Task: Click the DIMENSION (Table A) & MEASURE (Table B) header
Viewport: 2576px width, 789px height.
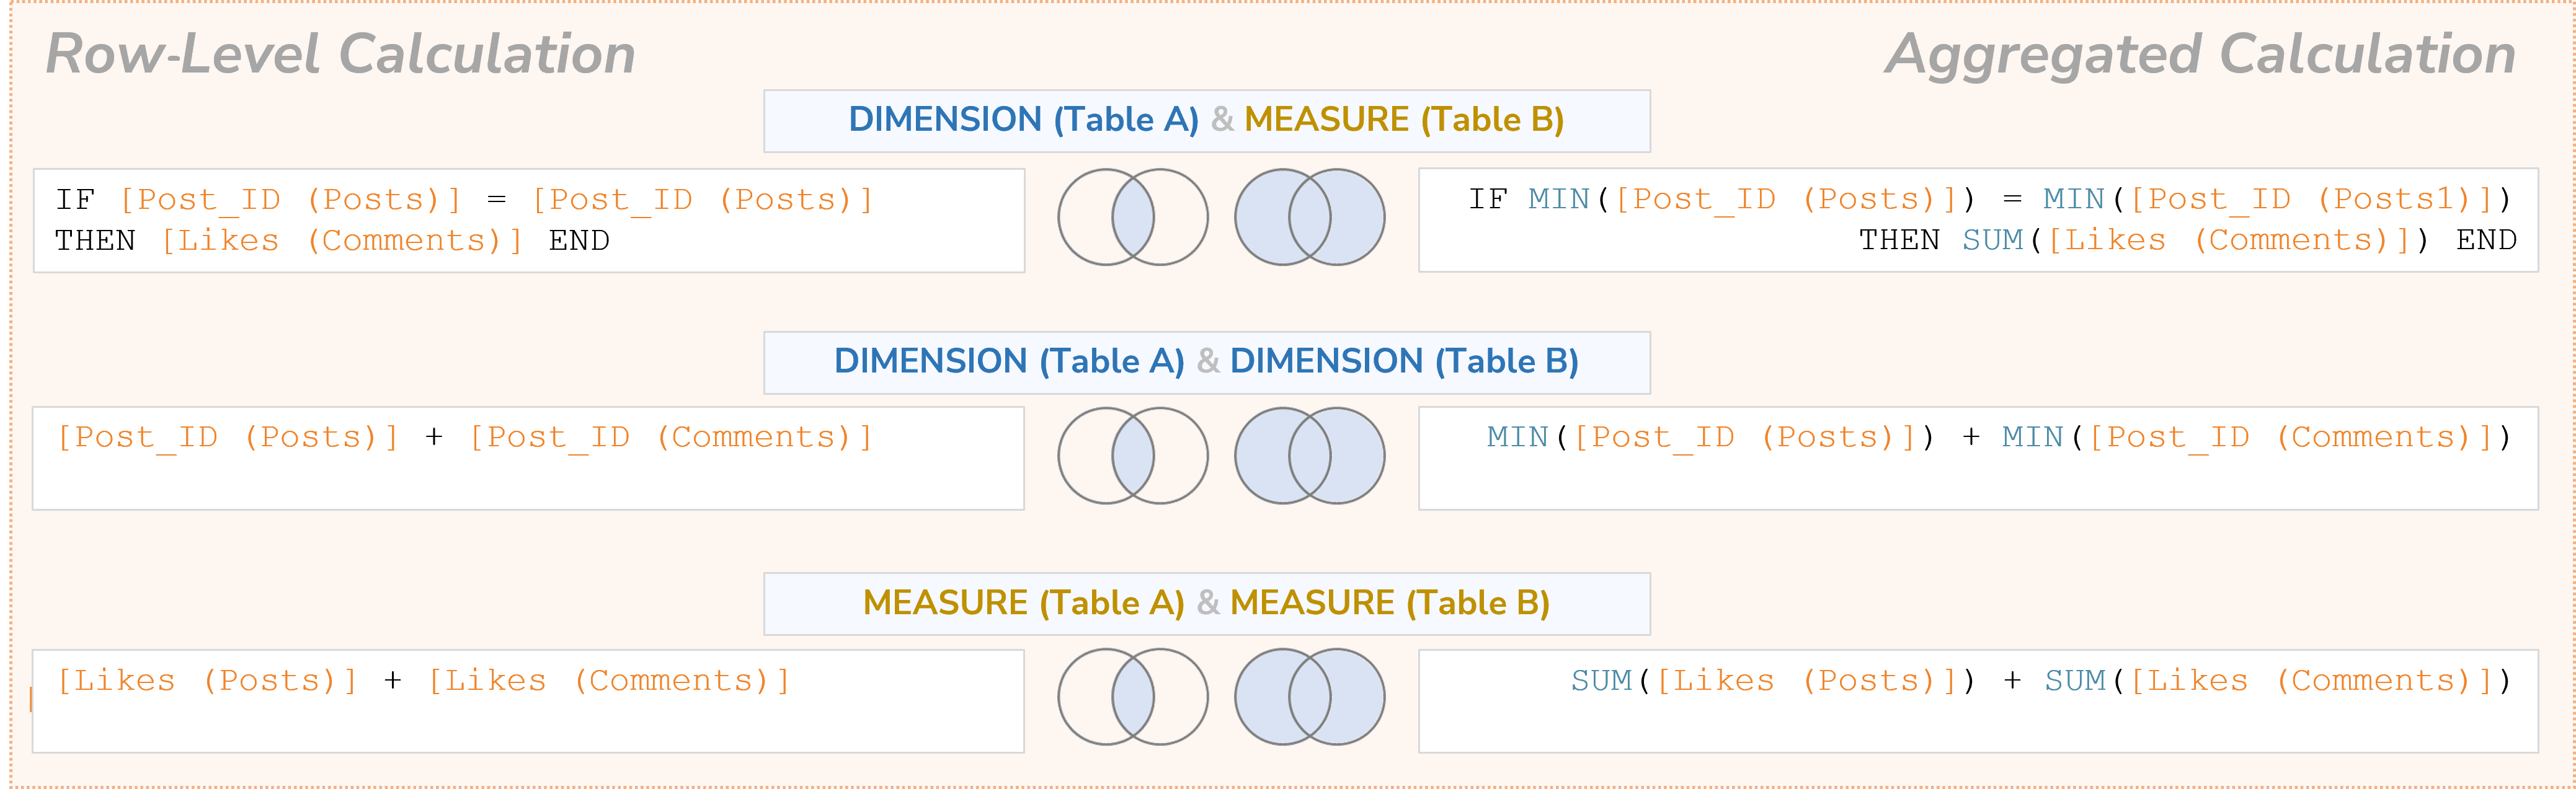Action: [x=1207, y=121]
